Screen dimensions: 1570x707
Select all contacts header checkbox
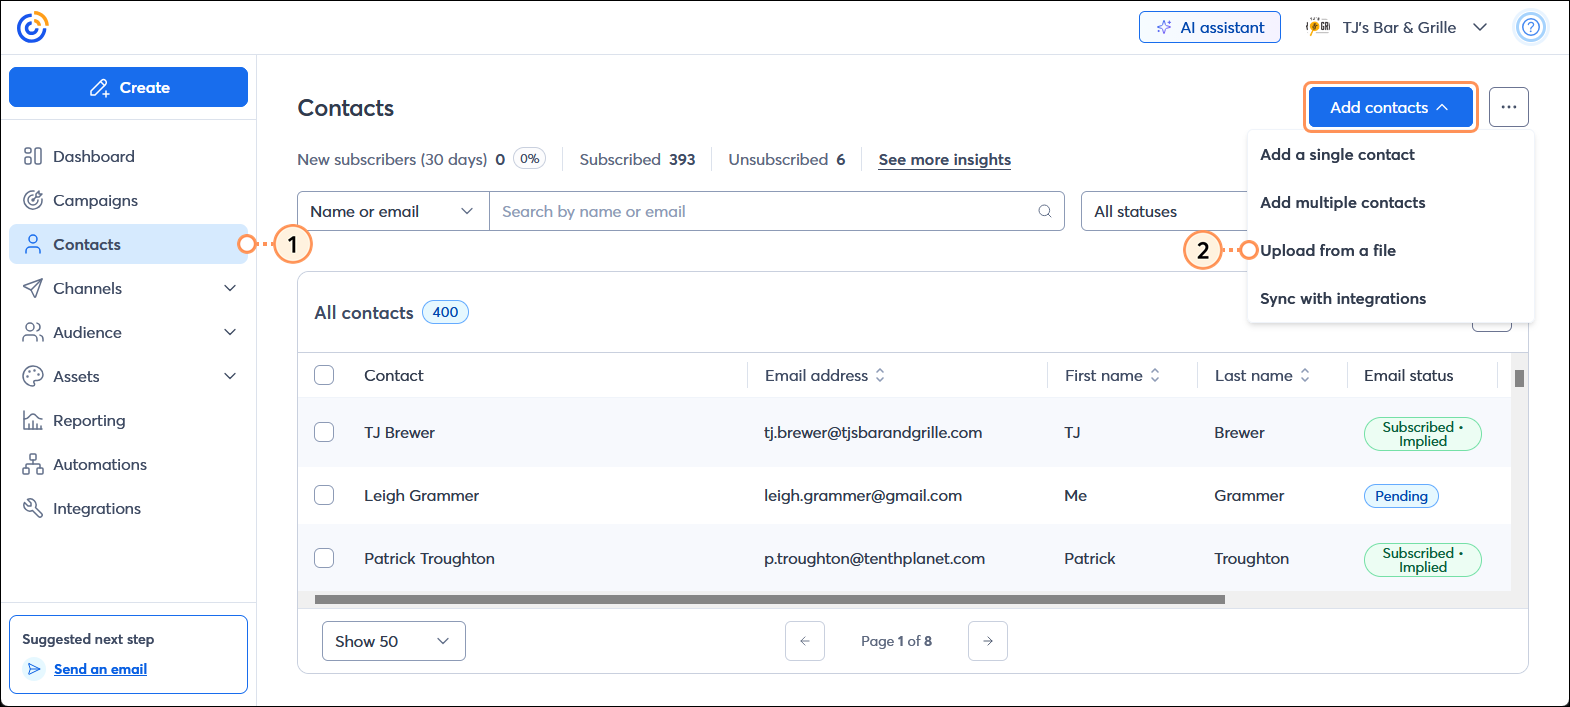tap(324, 375)
